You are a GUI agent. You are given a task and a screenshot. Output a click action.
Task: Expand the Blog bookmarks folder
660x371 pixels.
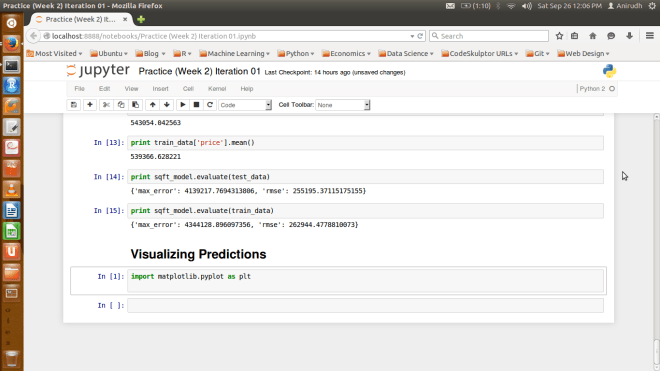(150, 53)
